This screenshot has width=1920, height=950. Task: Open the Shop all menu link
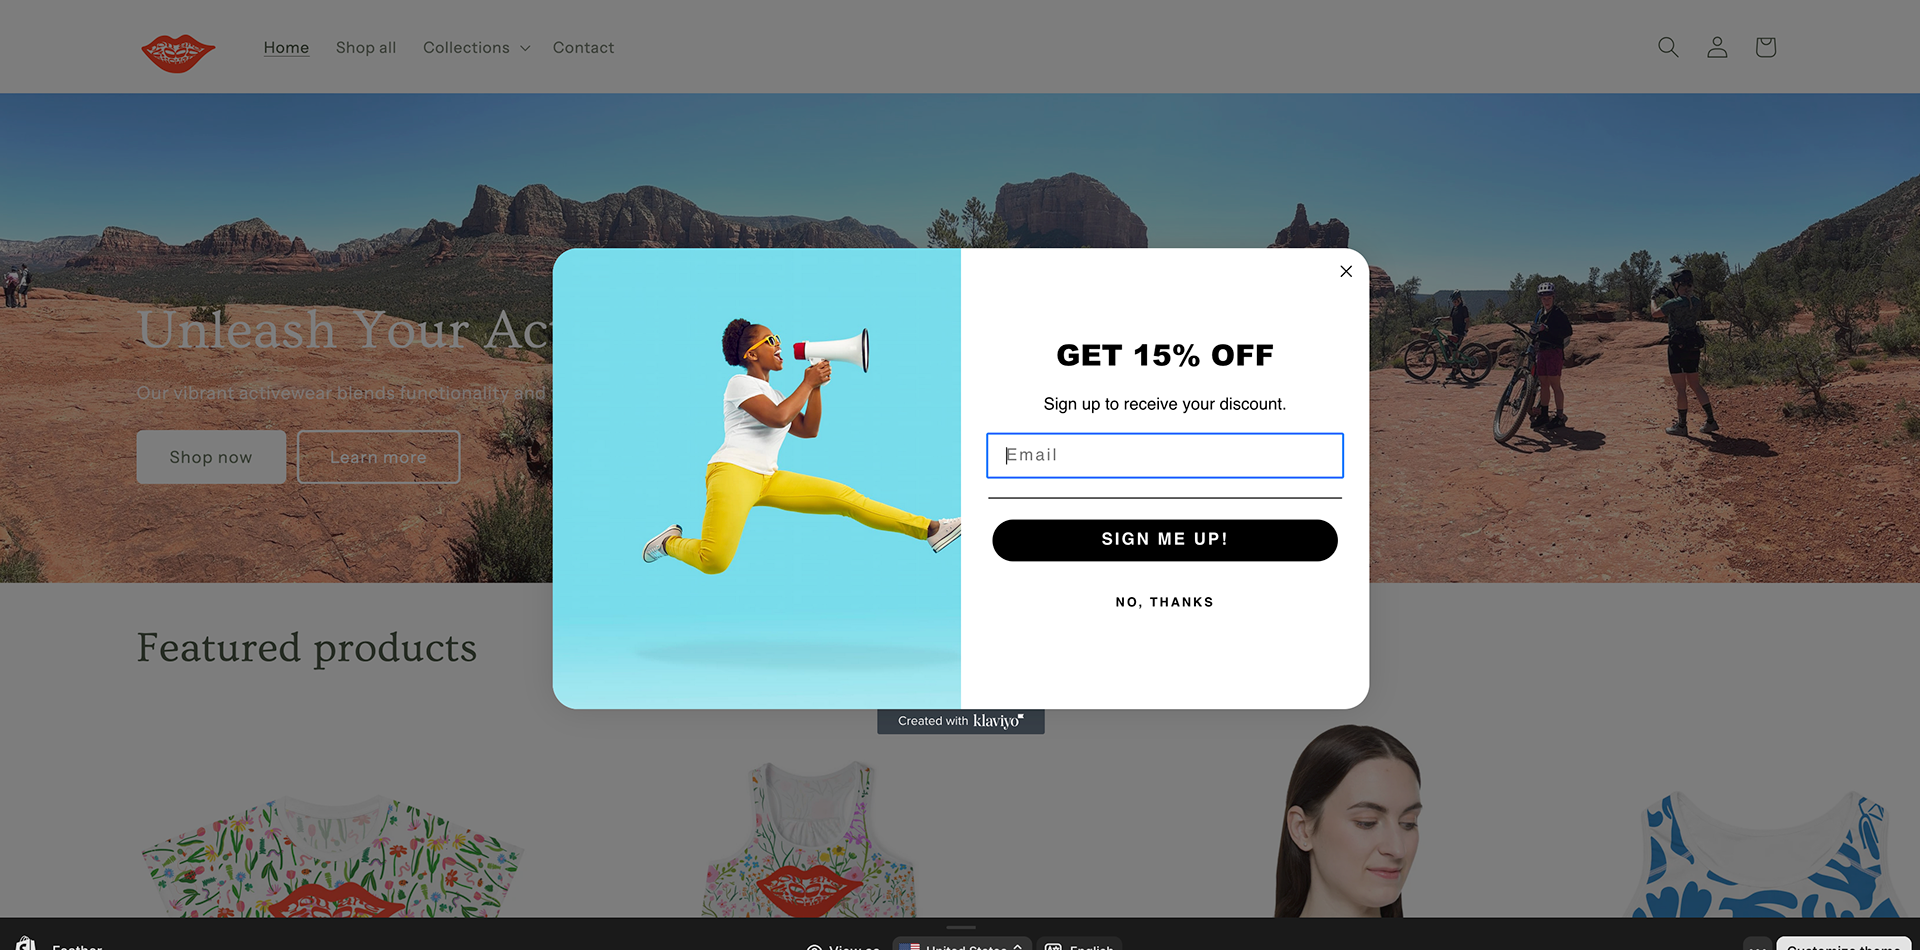pyautogui.click(x=366, y=47)
